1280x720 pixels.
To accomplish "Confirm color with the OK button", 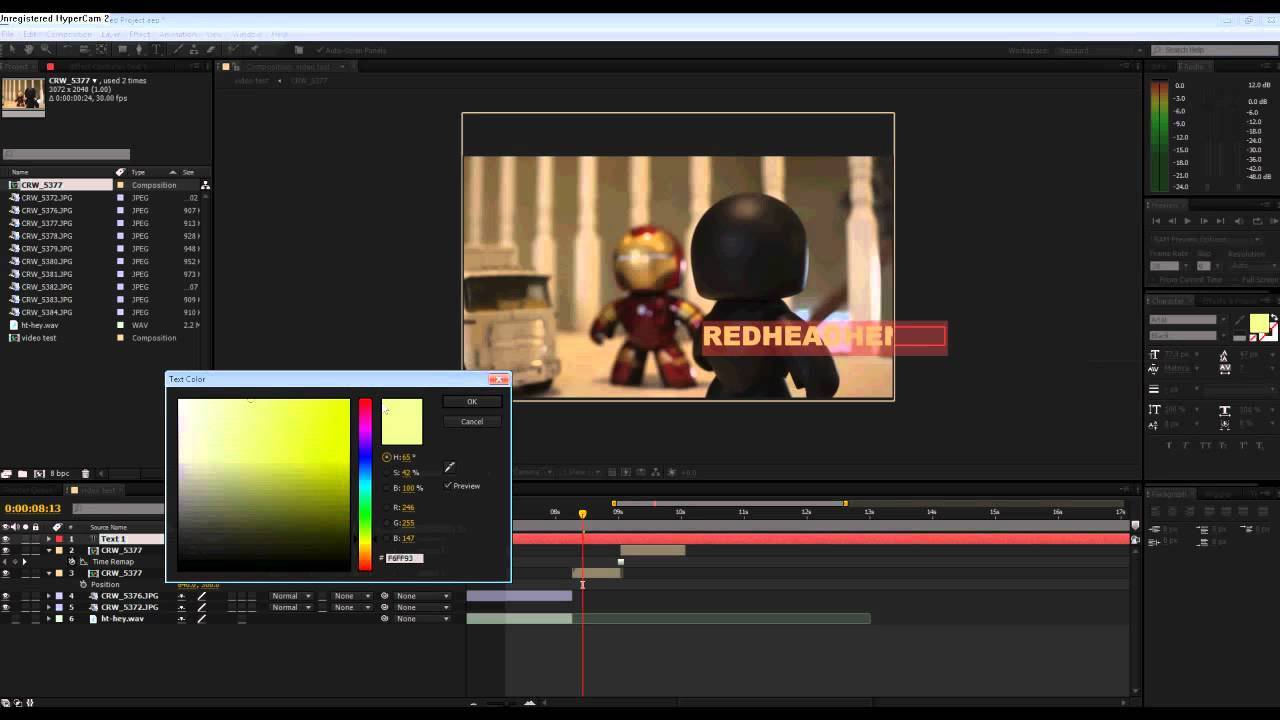I will click(472, 402).
